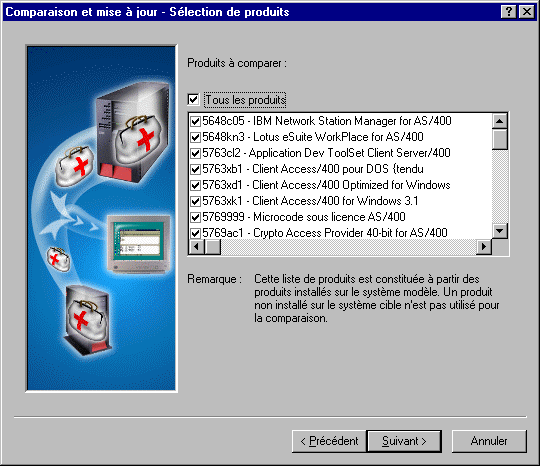Click the scroll down arrow in product list

500,231
